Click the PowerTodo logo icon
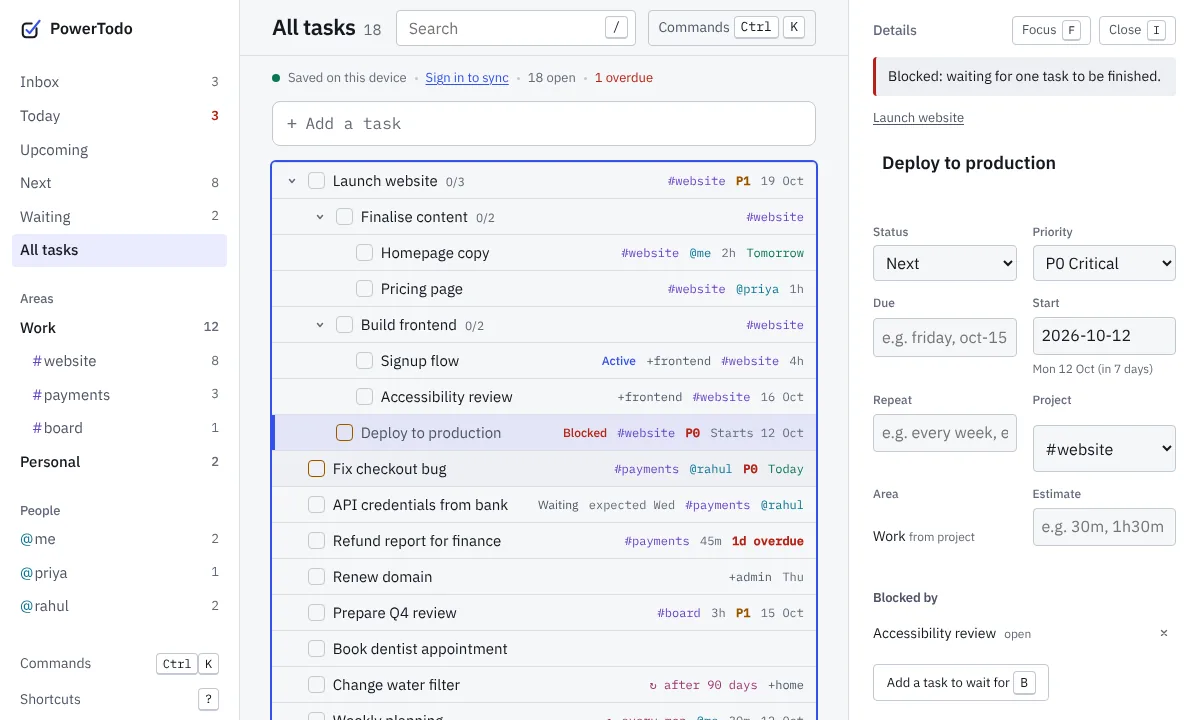This screenshot has height=720, width=1200. 31,29
